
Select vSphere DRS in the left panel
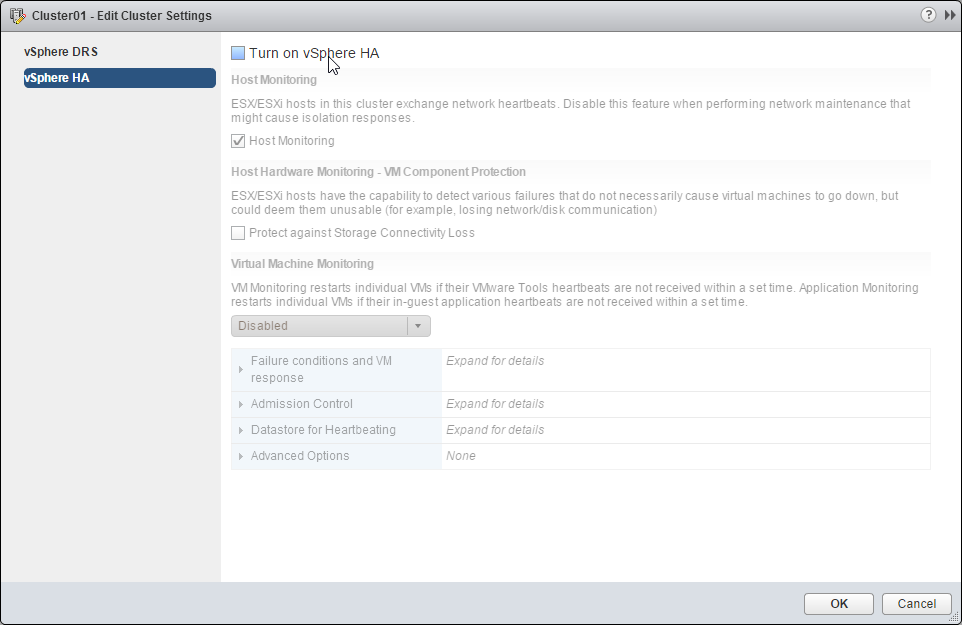point(61,52)
